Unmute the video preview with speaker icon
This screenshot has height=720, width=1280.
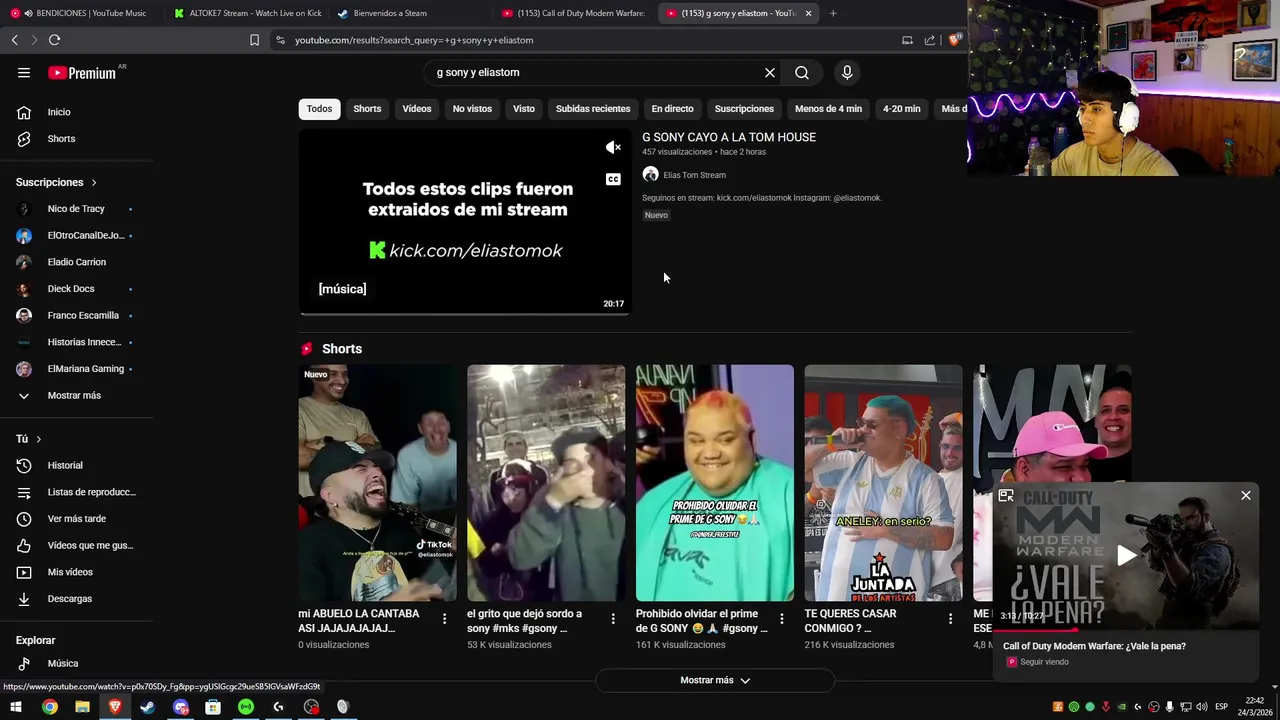pyautogui.click(x=613, y=148)
